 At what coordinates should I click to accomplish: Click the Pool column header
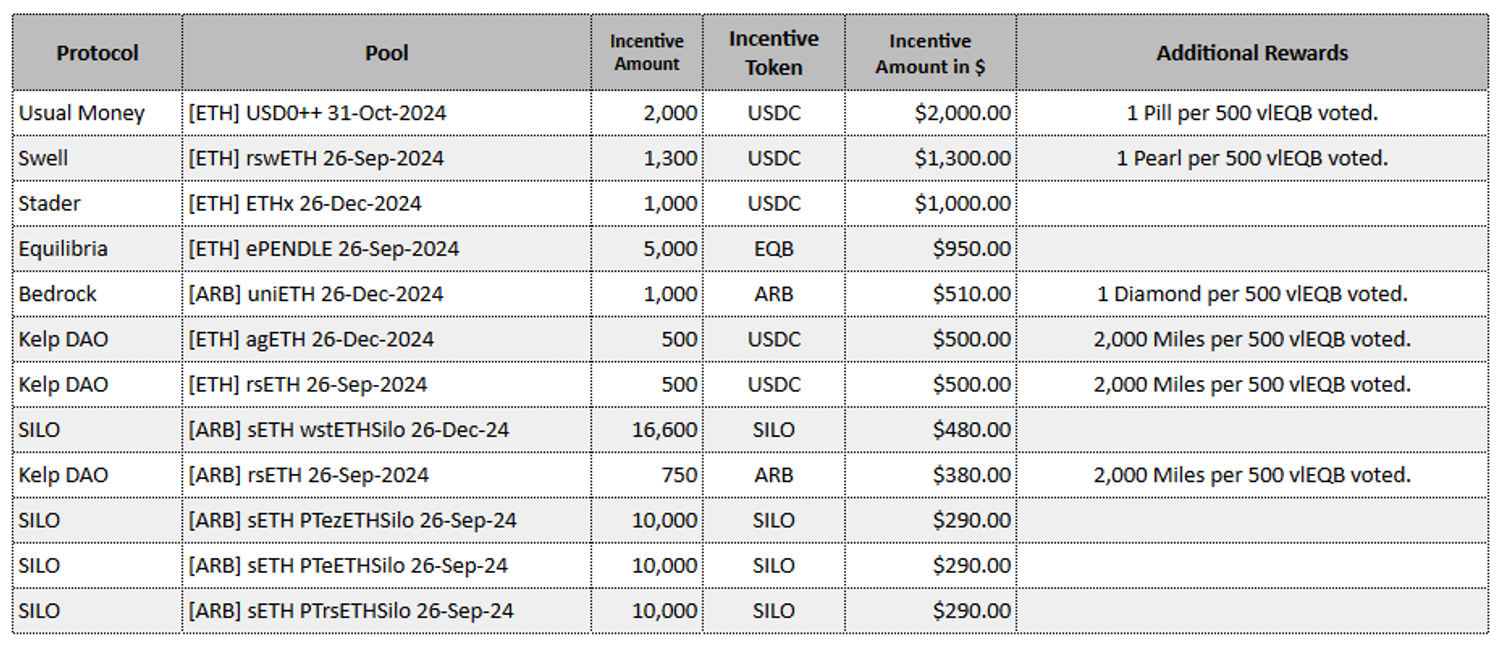click(386, 53)
